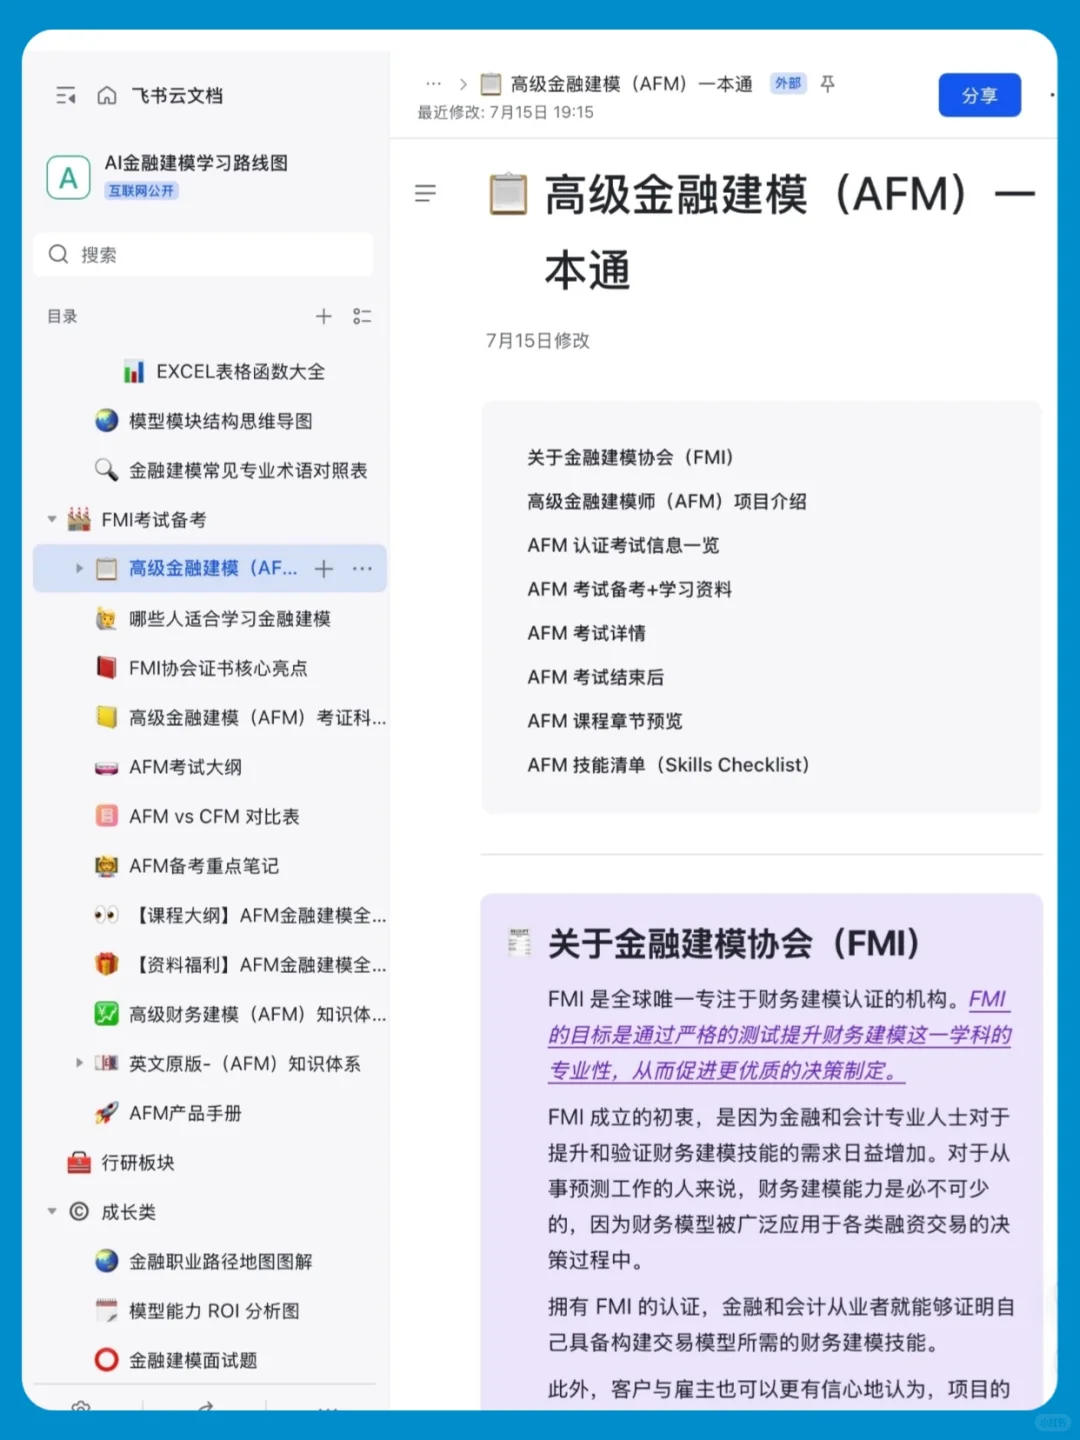
Task: Click the forward arrow icon at sidebar bottom
Action: [x=205, y=1408]
